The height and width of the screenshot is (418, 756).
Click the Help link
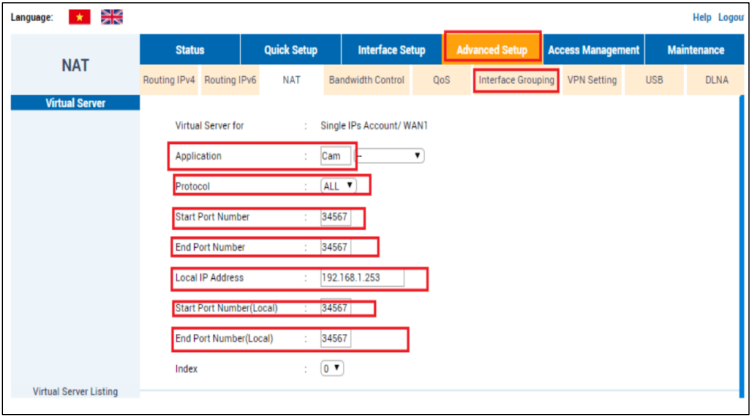(x=701, y=18)
